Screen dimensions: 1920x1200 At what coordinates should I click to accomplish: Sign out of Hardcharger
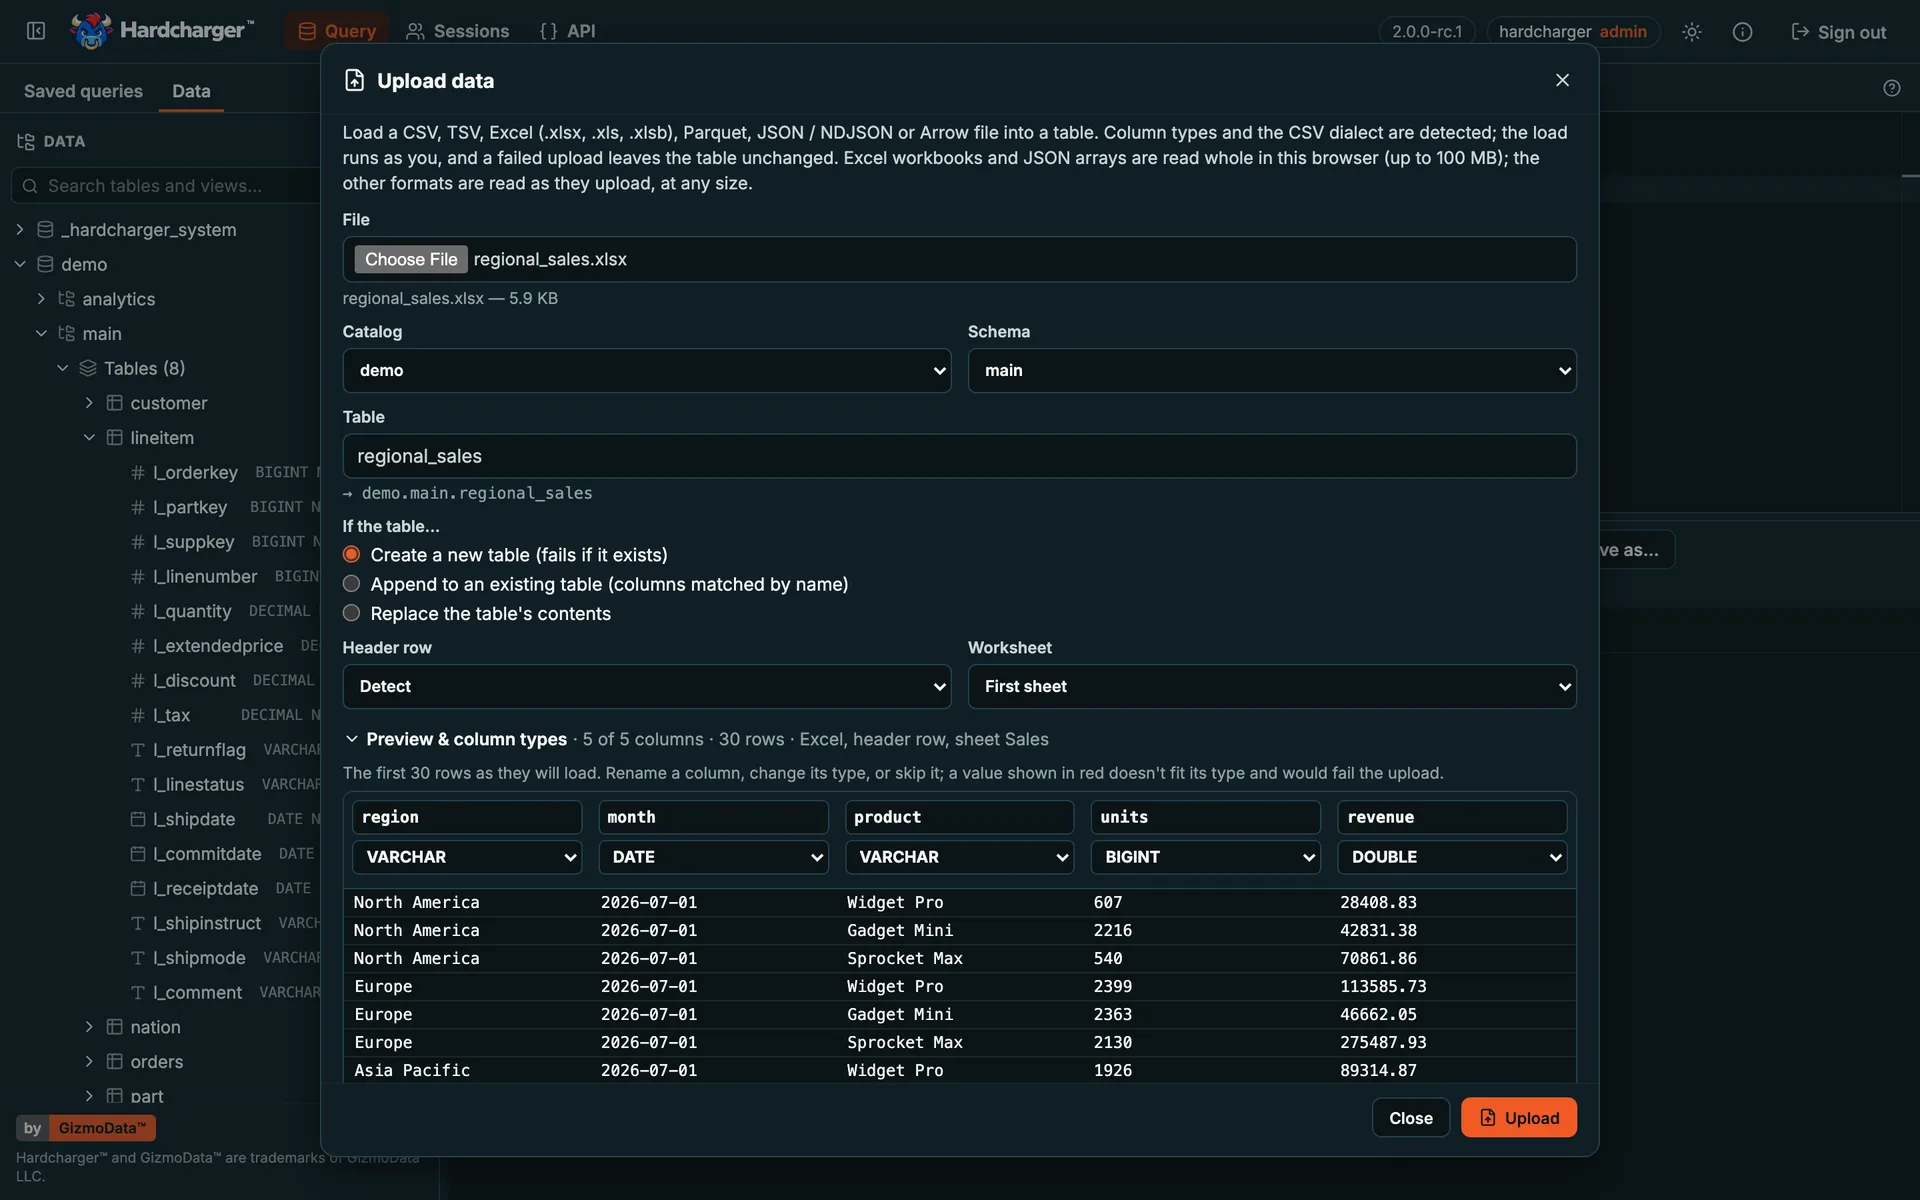coord(1838,32)
